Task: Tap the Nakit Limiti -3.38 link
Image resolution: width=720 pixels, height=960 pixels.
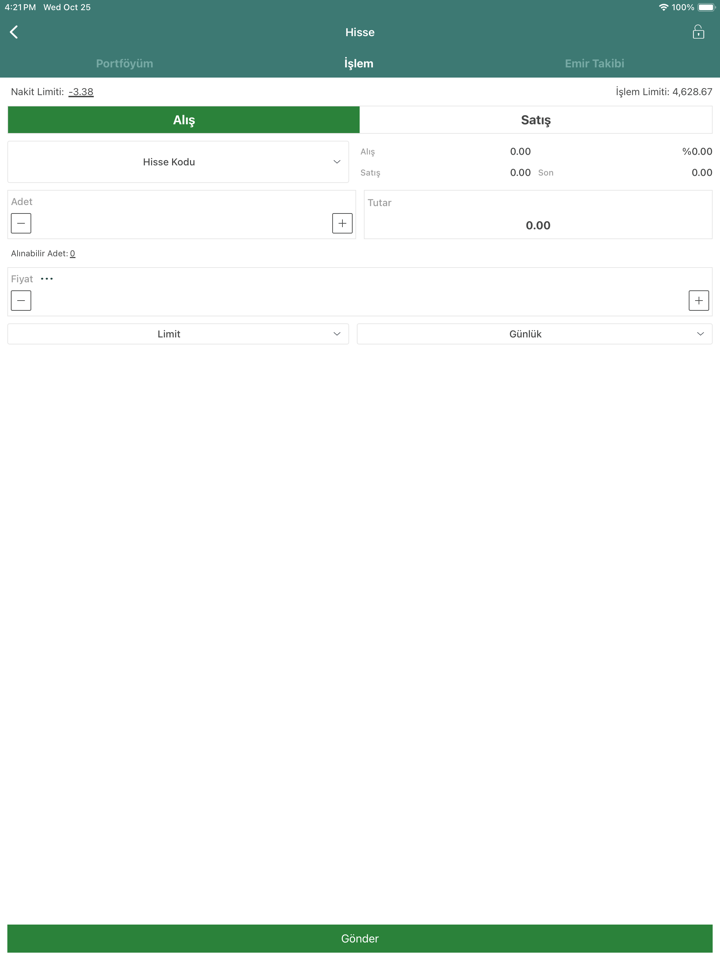Action: [81, 92]
